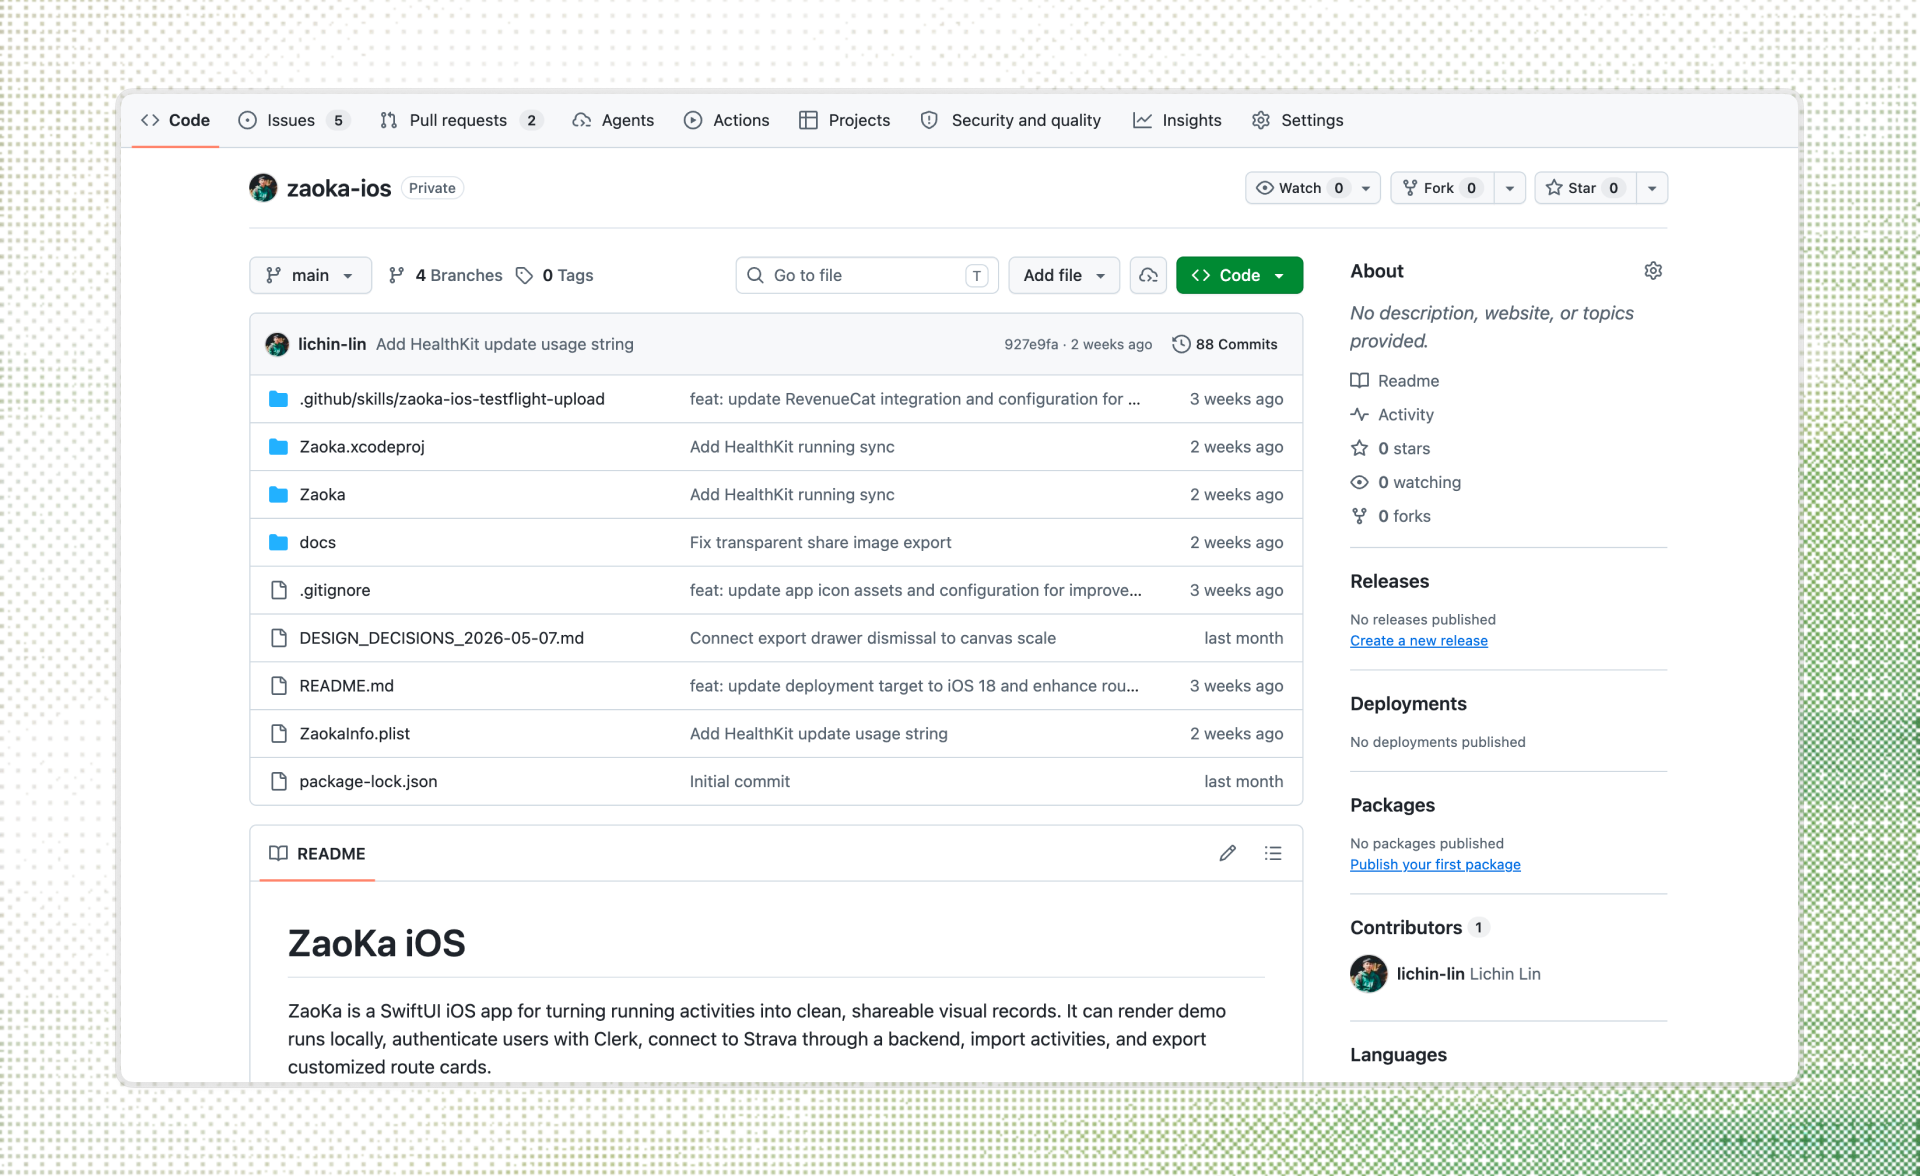Open the Packages section heading
1920x1176 pixels.
tap(1392, 806)
